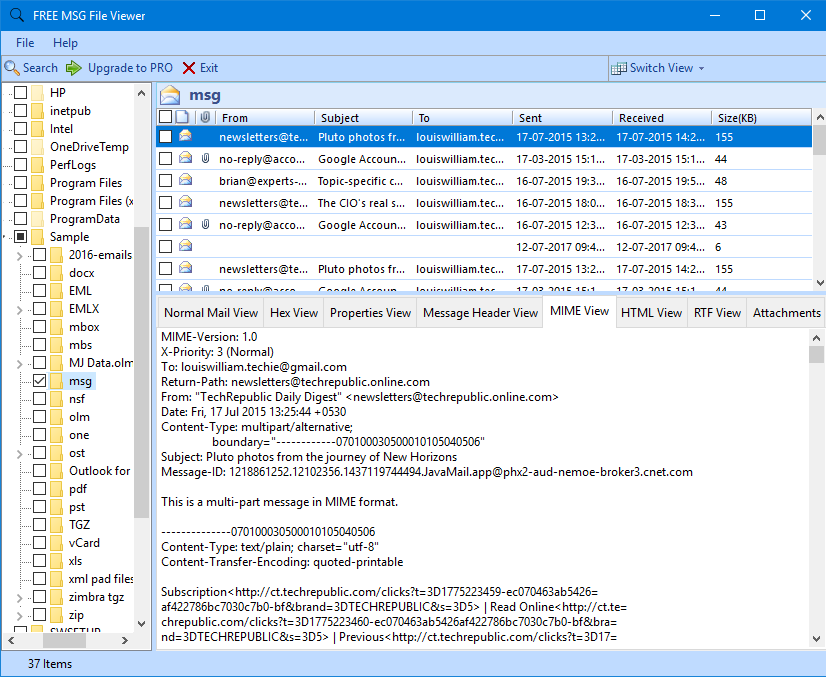
Task: Uncheck the msg folder checkbox
Action: 40,381
